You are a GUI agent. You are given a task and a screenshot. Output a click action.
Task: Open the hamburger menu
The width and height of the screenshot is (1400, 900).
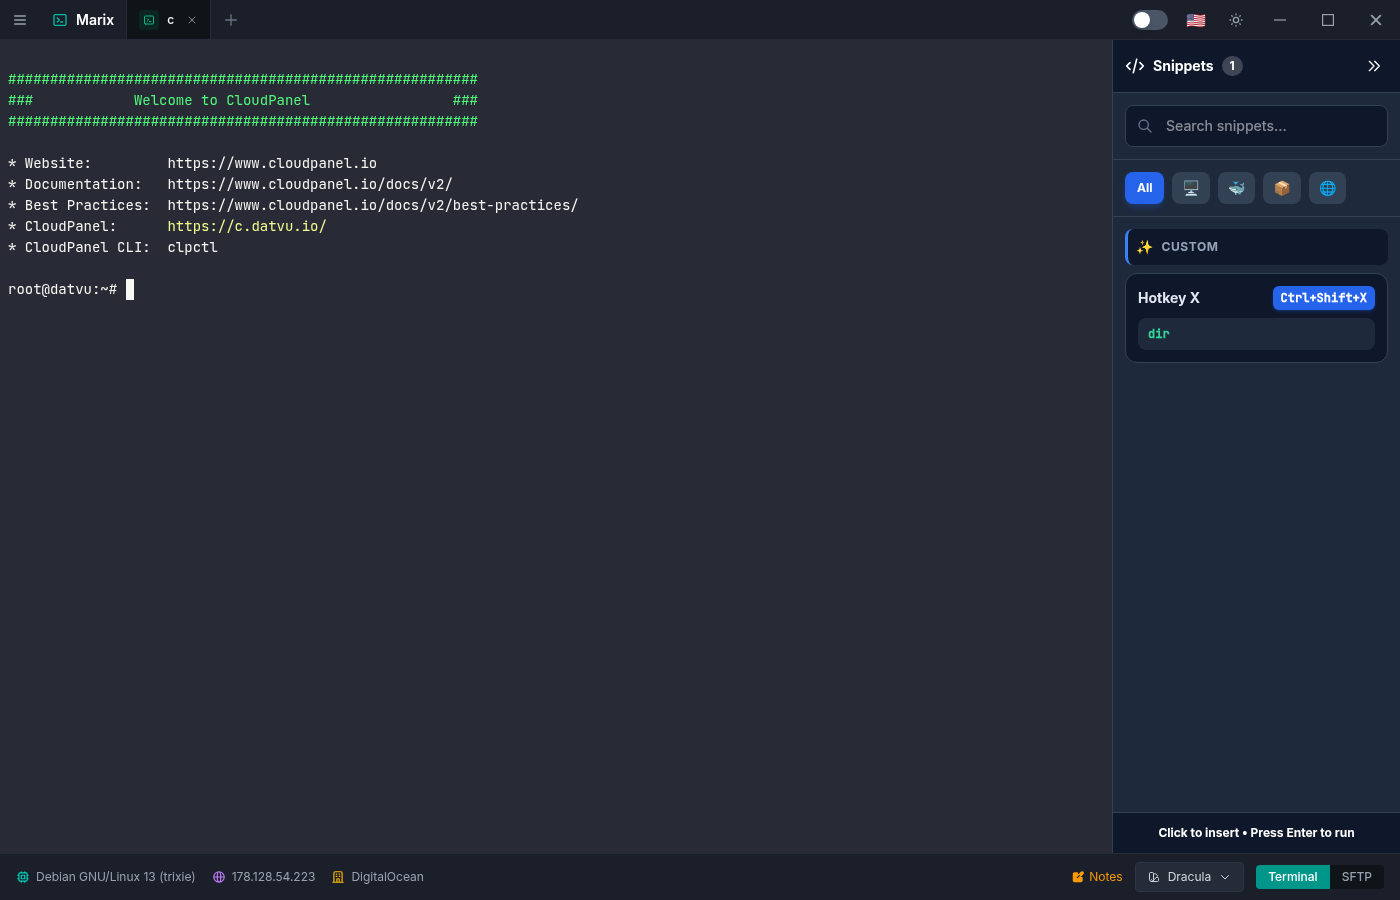coord(20,20)
